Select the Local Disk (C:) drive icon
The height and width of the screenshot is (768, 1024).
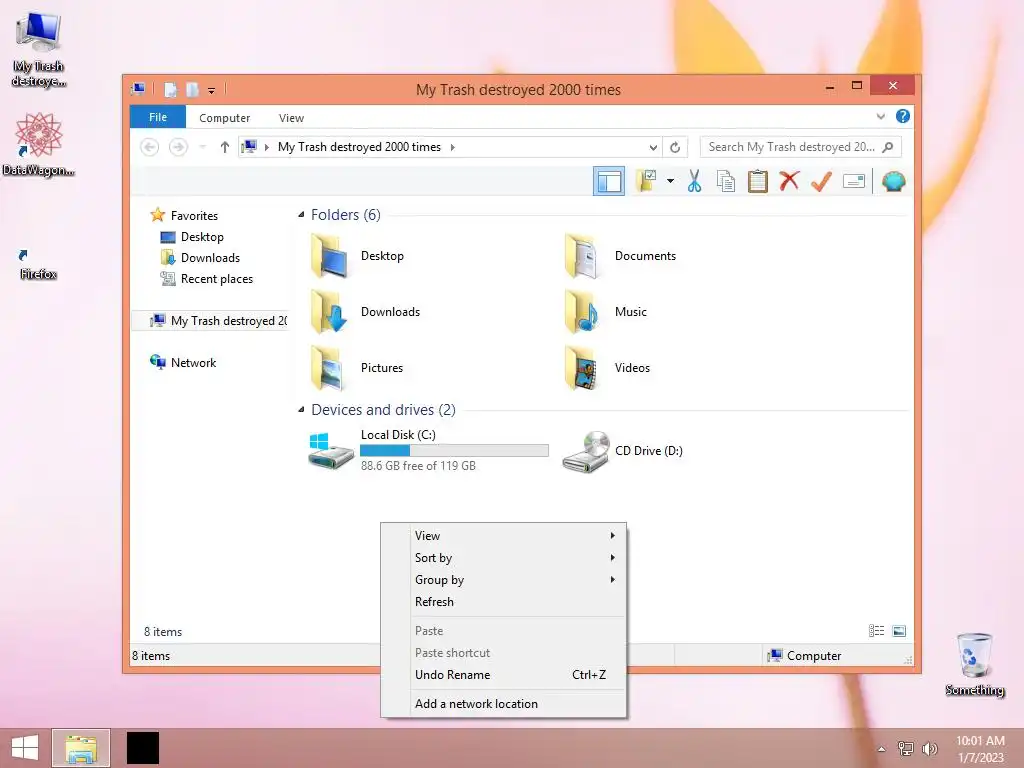pyautogui.click(x=331, y=451)
